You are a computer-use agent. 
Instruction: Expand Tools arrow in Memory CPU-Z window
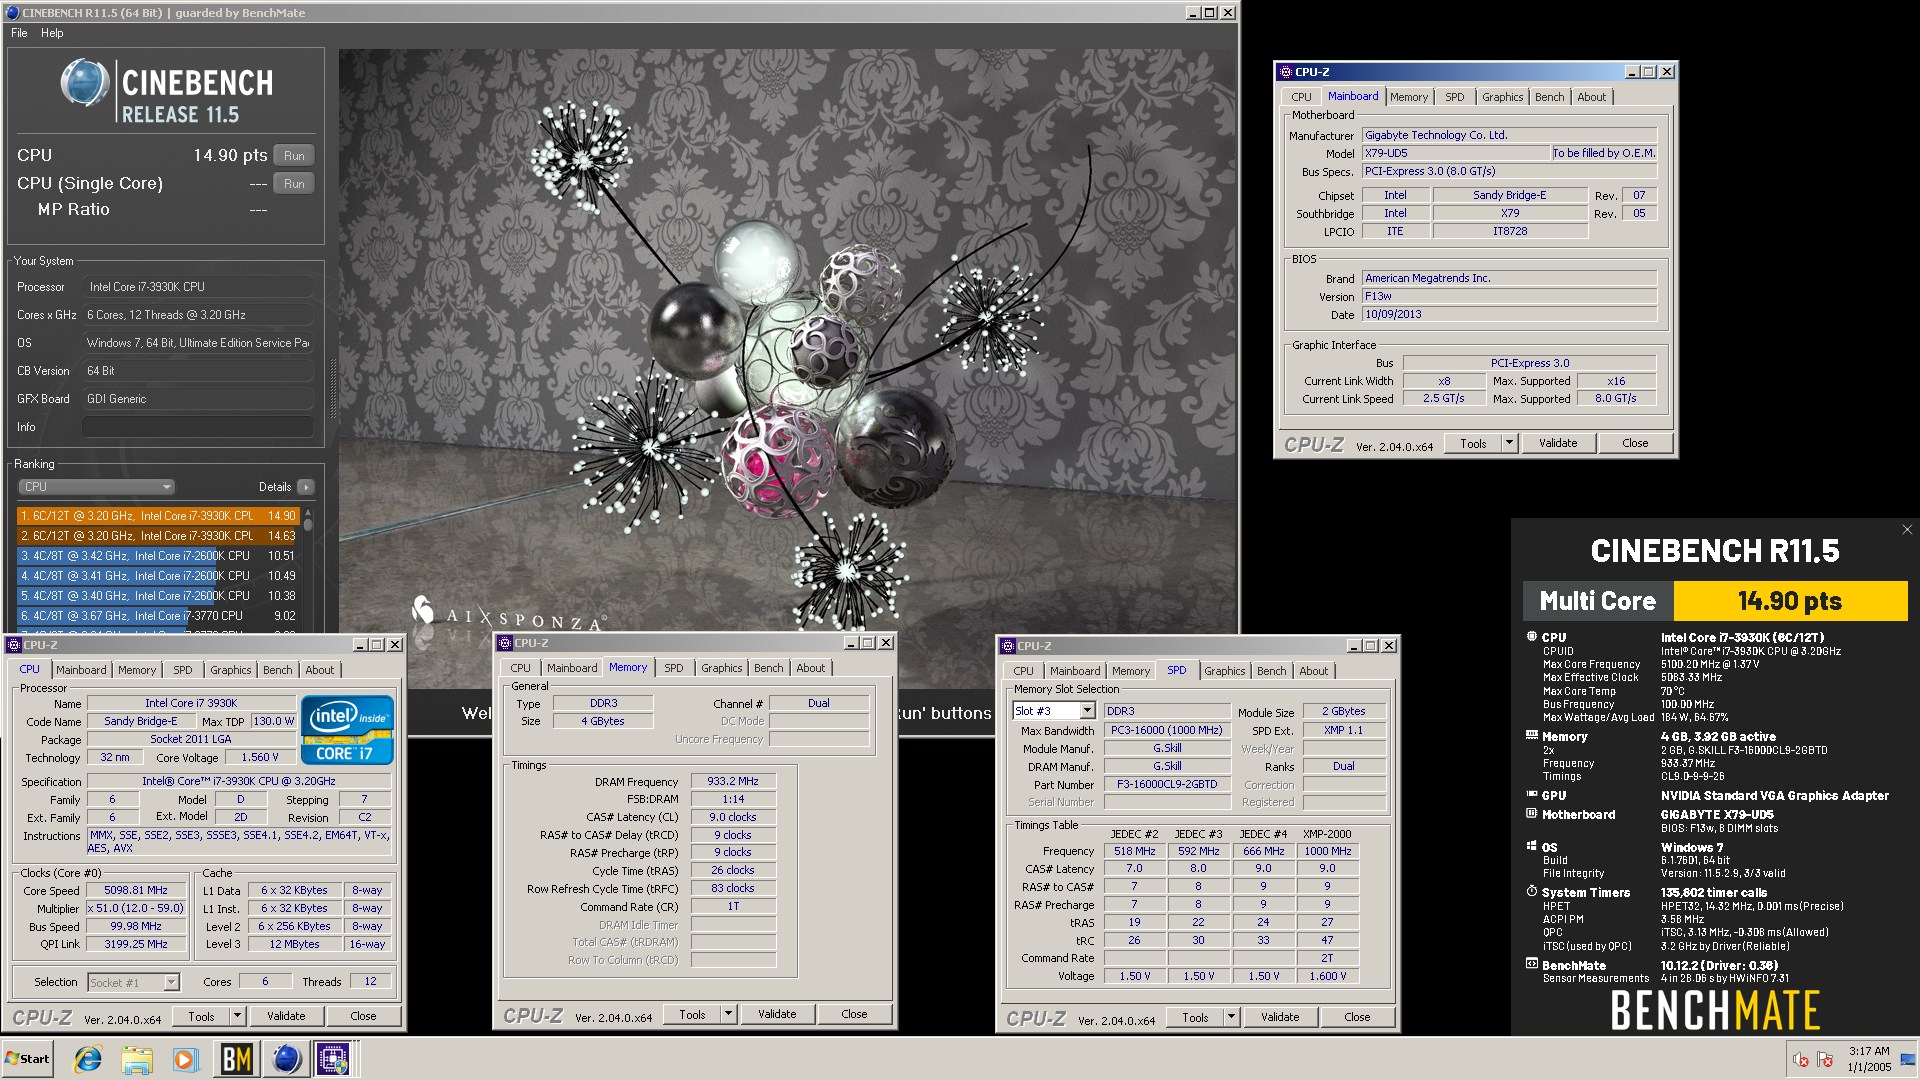[728, 1014]
